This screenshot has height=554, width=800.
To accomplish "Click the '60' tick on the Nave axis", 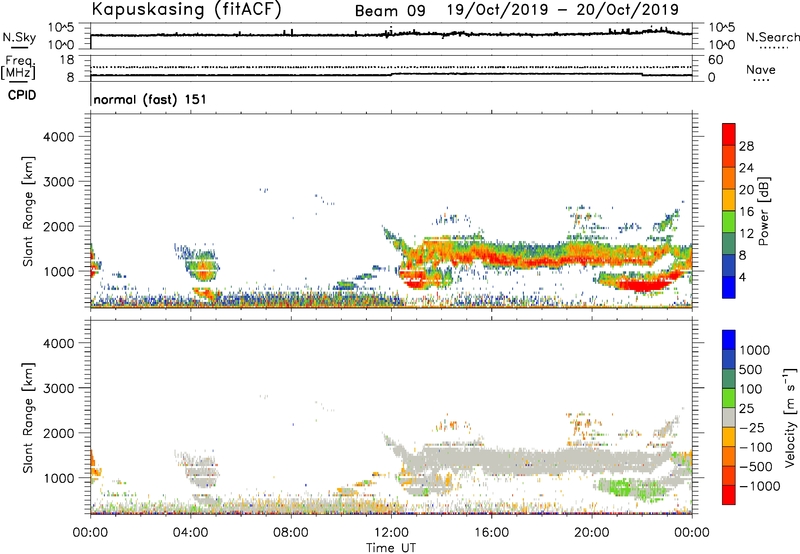I will coord(715,60).
